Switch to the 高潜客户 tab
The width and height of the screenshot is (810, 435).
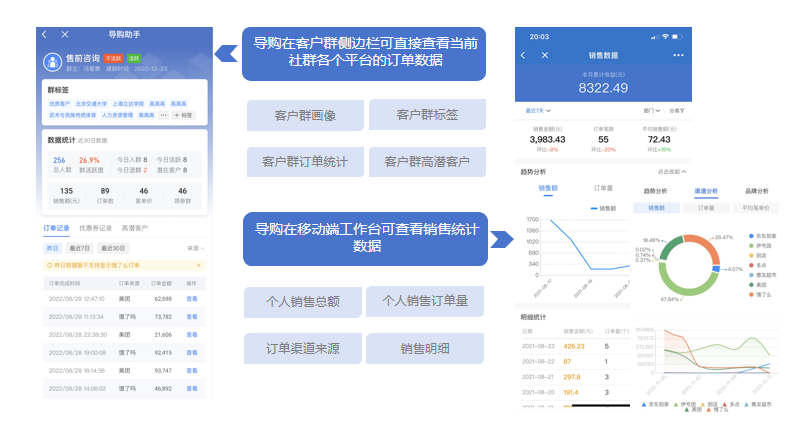coord(134,228)
